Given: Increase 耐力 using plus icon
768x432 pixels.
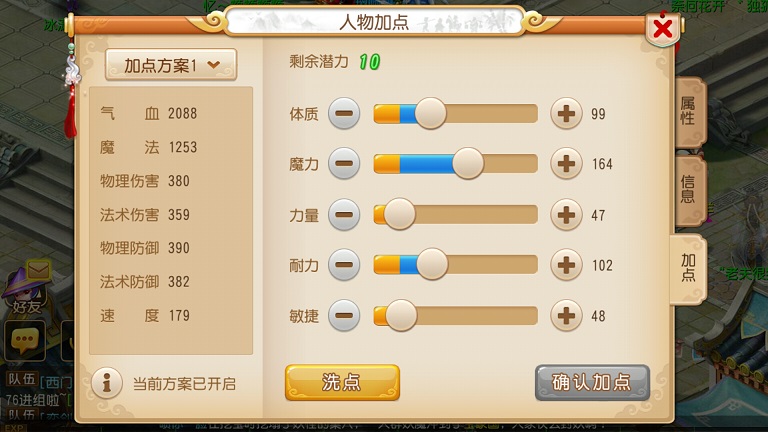Looking at the screenshot, I should coord(566,265).
